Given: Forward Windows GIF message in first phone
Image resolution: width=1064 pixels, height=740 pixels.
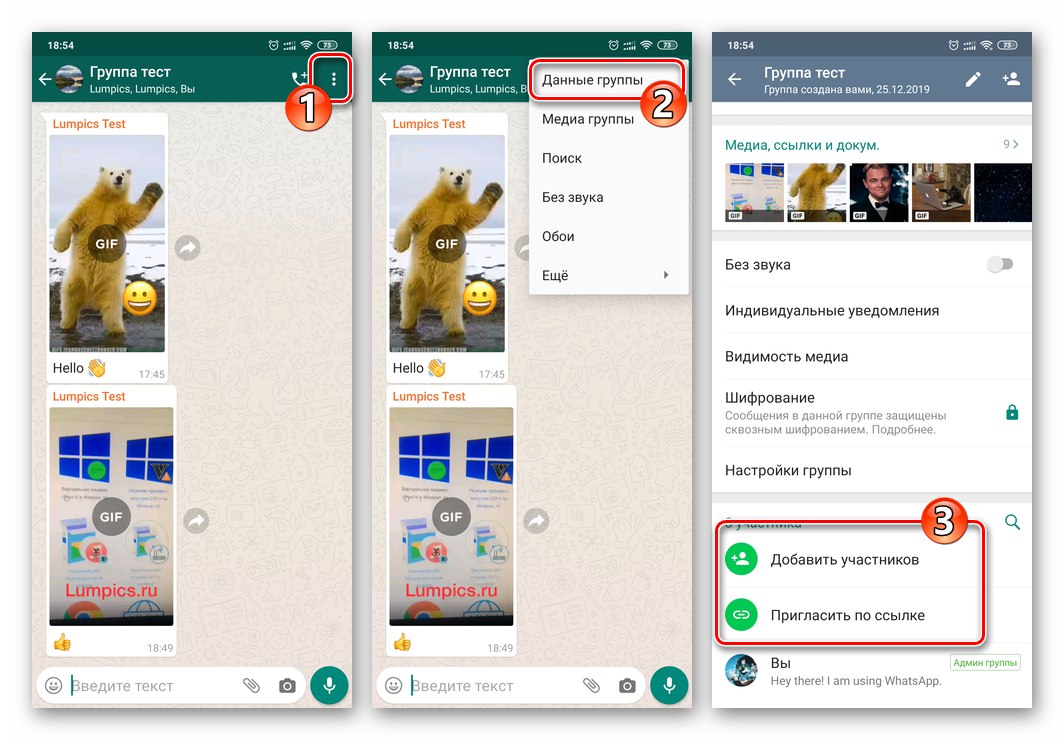Looking at the screenshot, I should (196, 520).
